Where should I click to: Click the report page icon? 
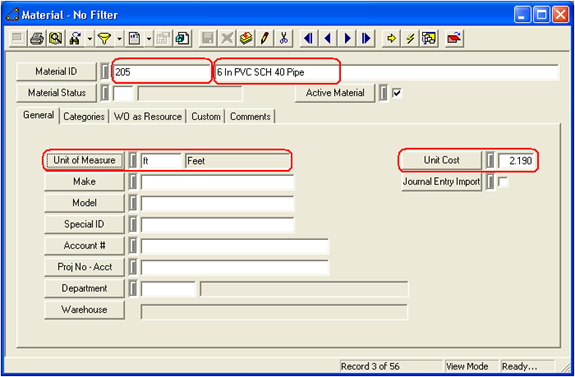point(134,38)
